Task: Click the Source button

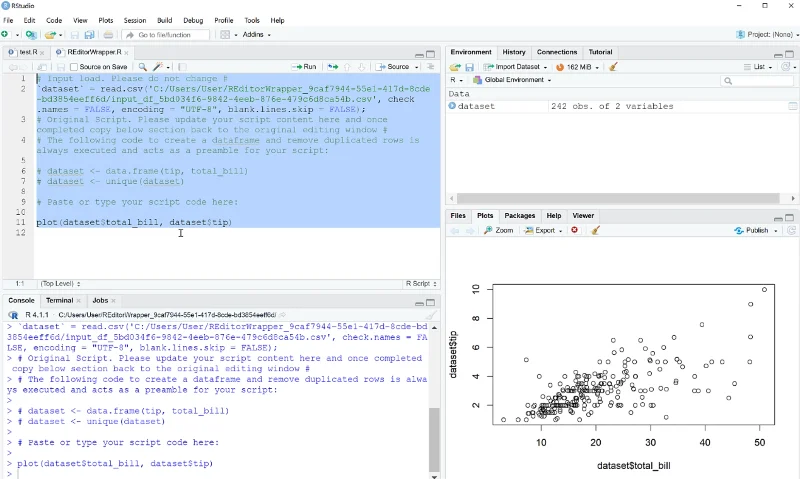Action: click(x=393, y=67)
